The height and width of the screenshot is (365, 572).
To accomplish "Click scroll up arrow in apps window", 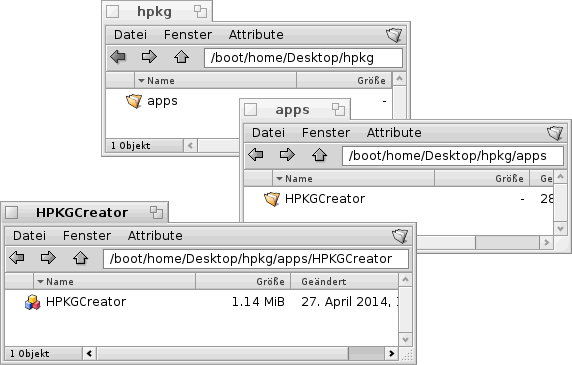I will pos(560,177).
